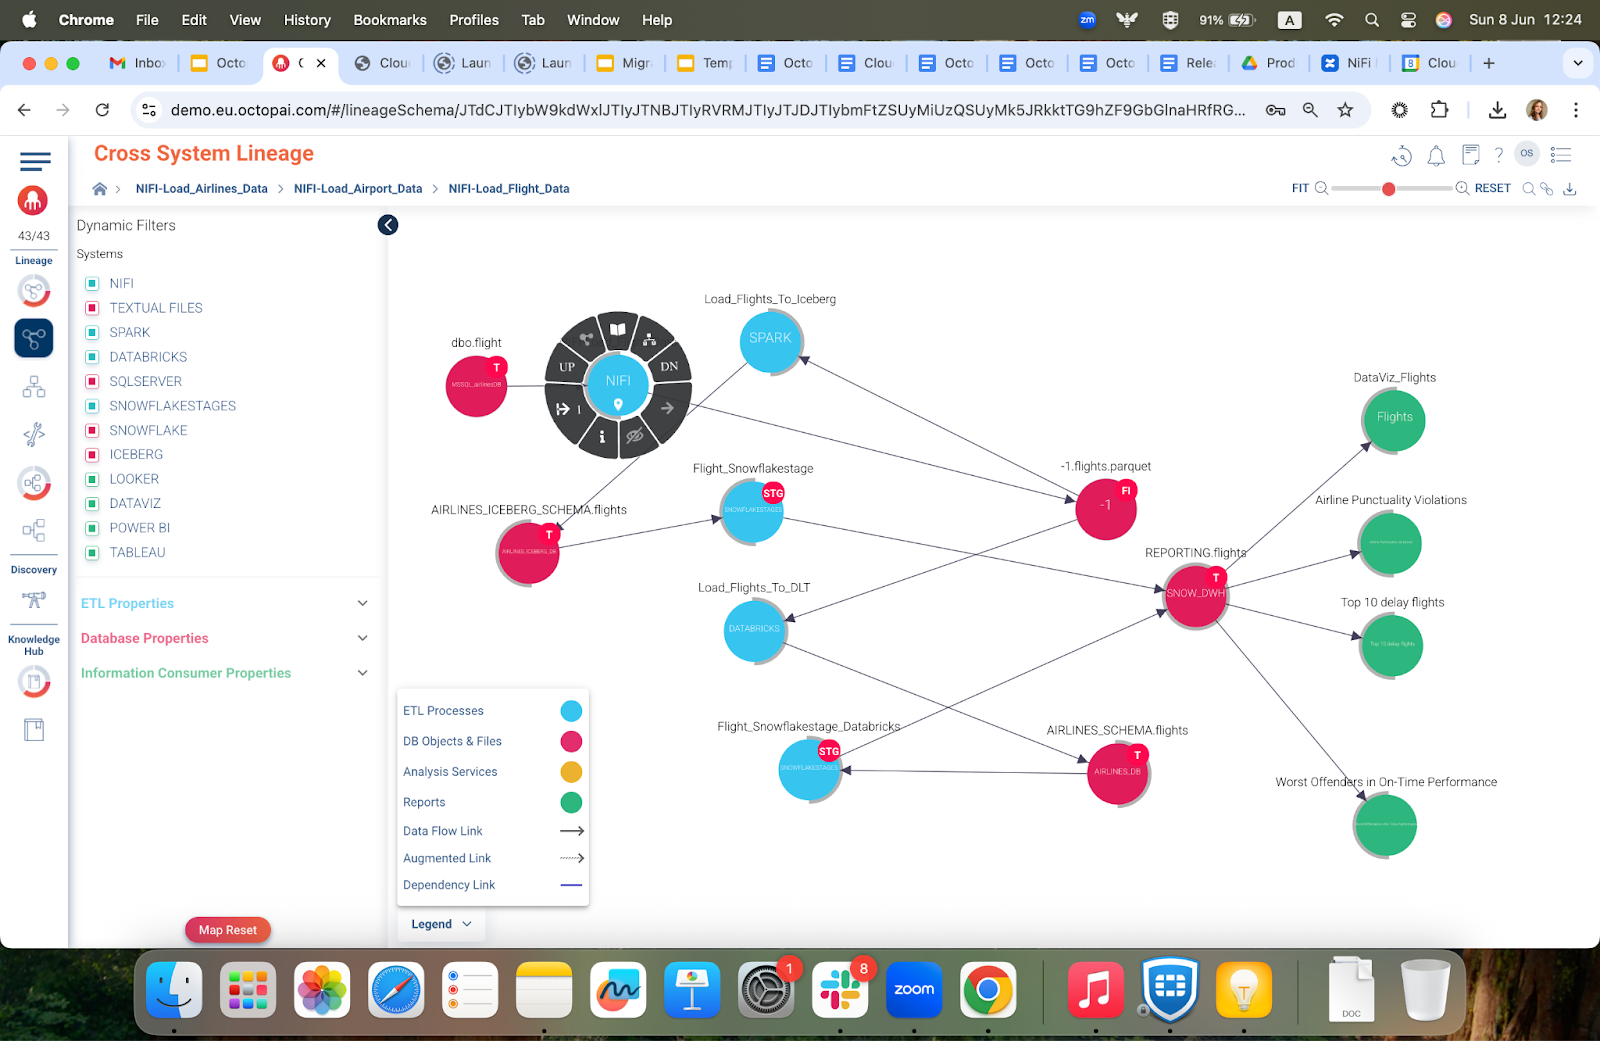Click the SPARK node labeled Load_Flights_To_Iceberg
The width and height of the screenshot is (1600, 1041).
tap(770, 342)
